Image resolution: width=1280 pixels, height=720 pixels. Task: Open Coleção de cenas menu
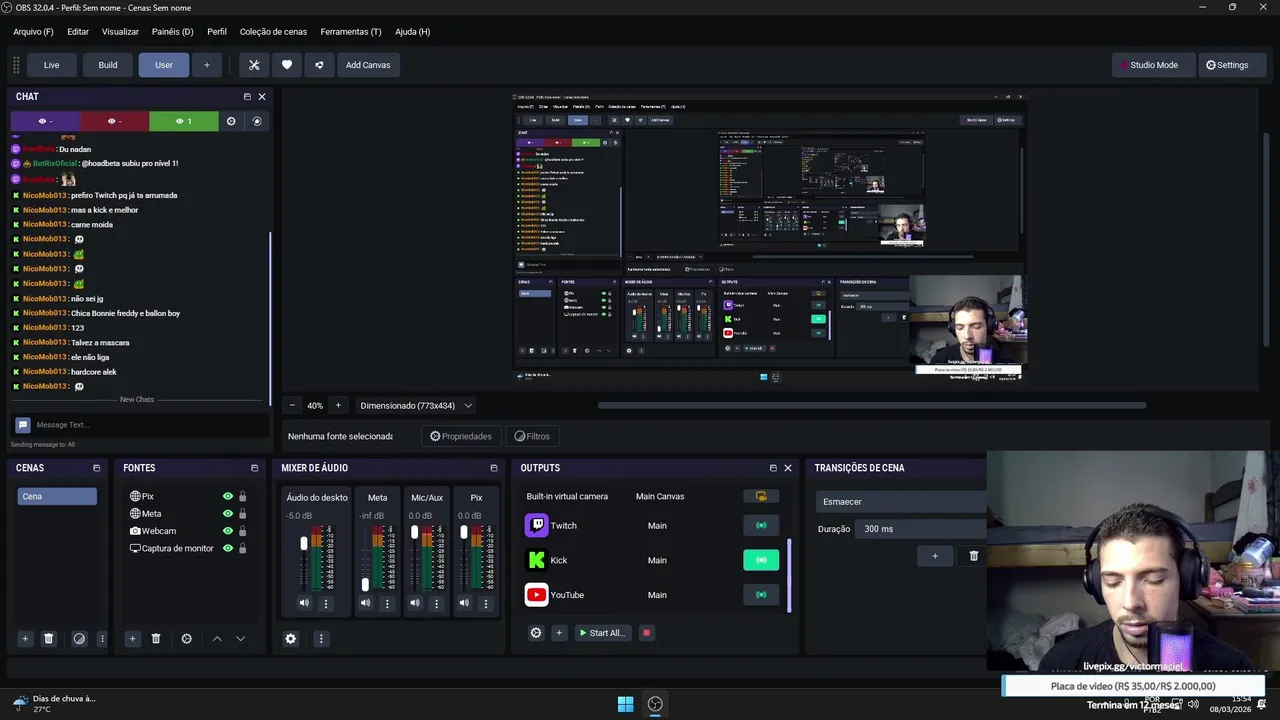point(273,32)
